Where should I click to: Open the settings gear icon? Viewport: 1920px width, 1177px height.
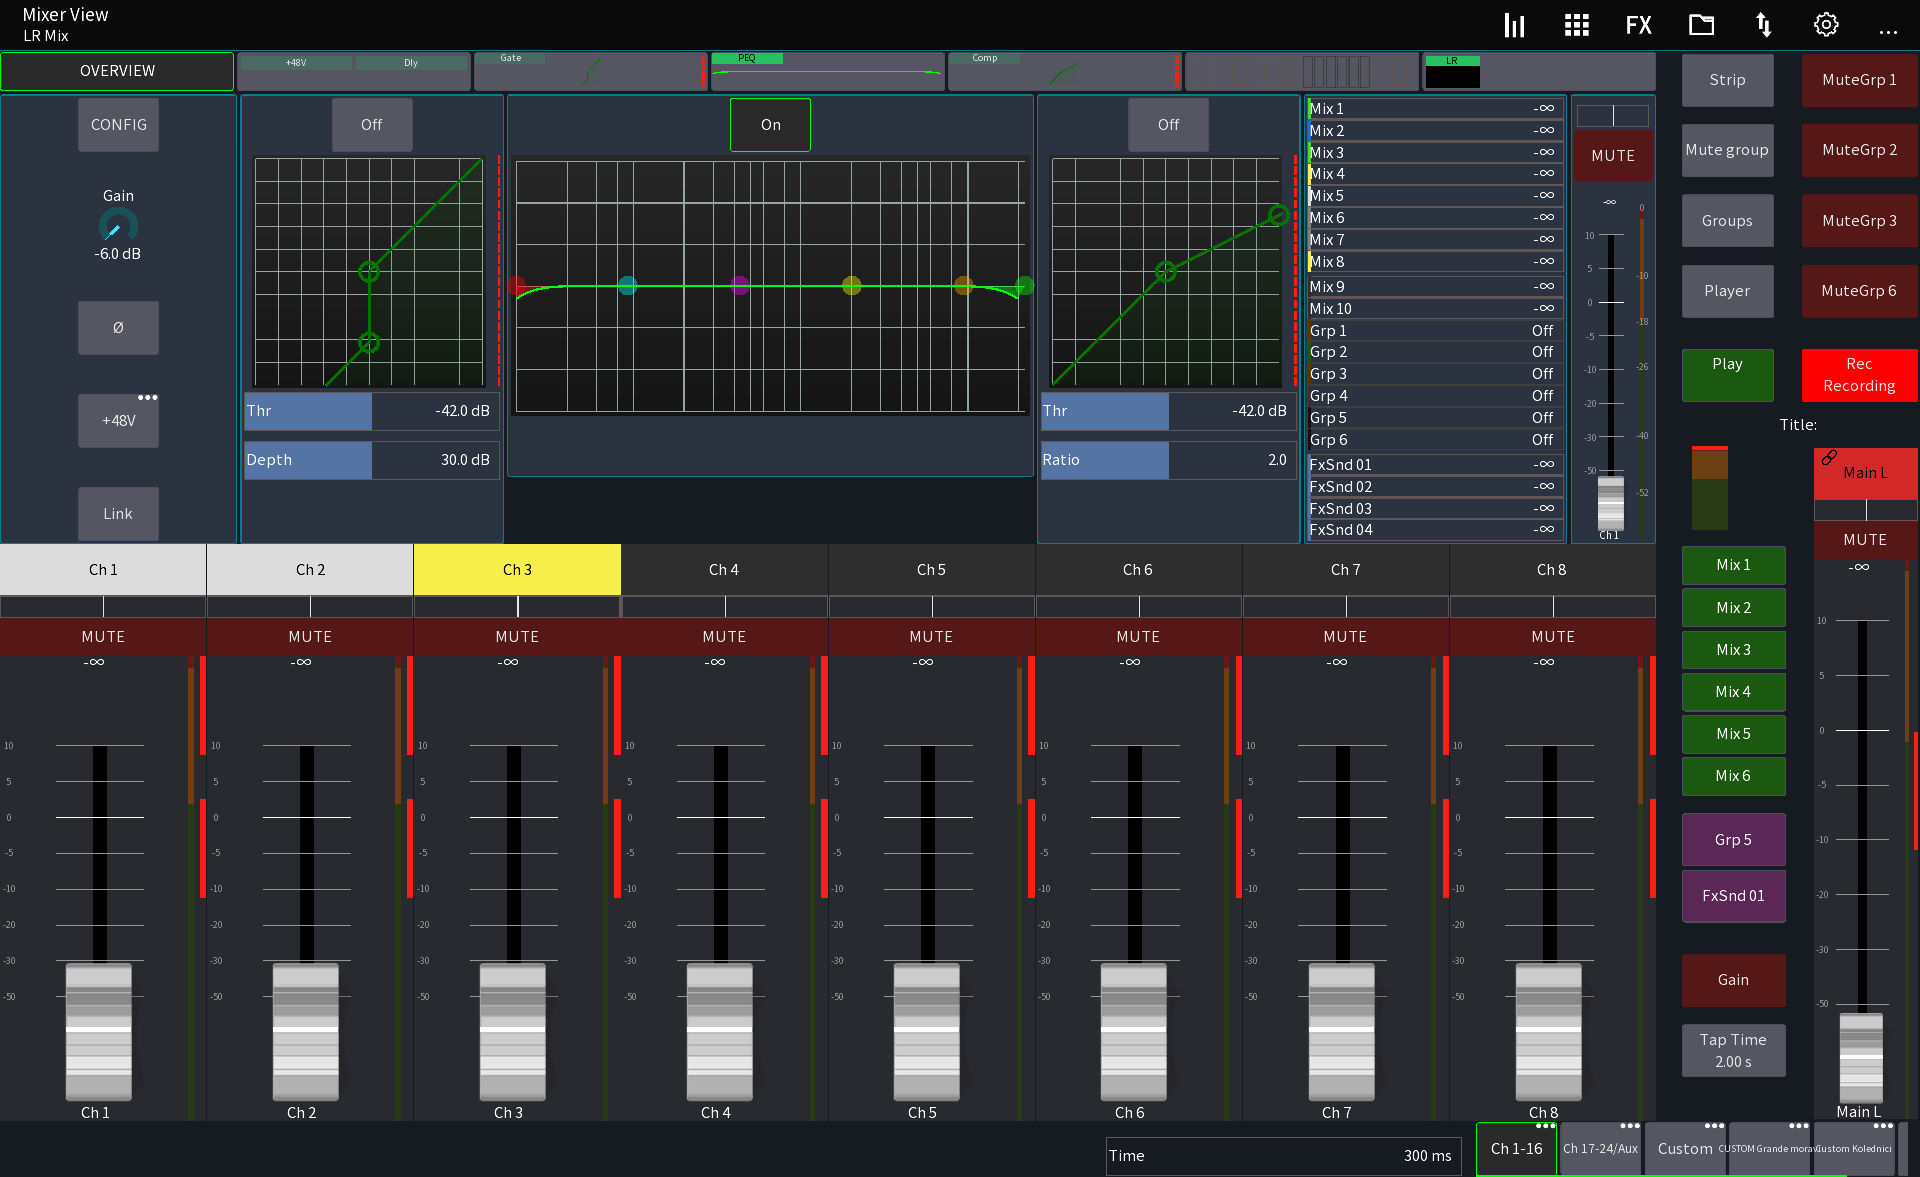1825,24
